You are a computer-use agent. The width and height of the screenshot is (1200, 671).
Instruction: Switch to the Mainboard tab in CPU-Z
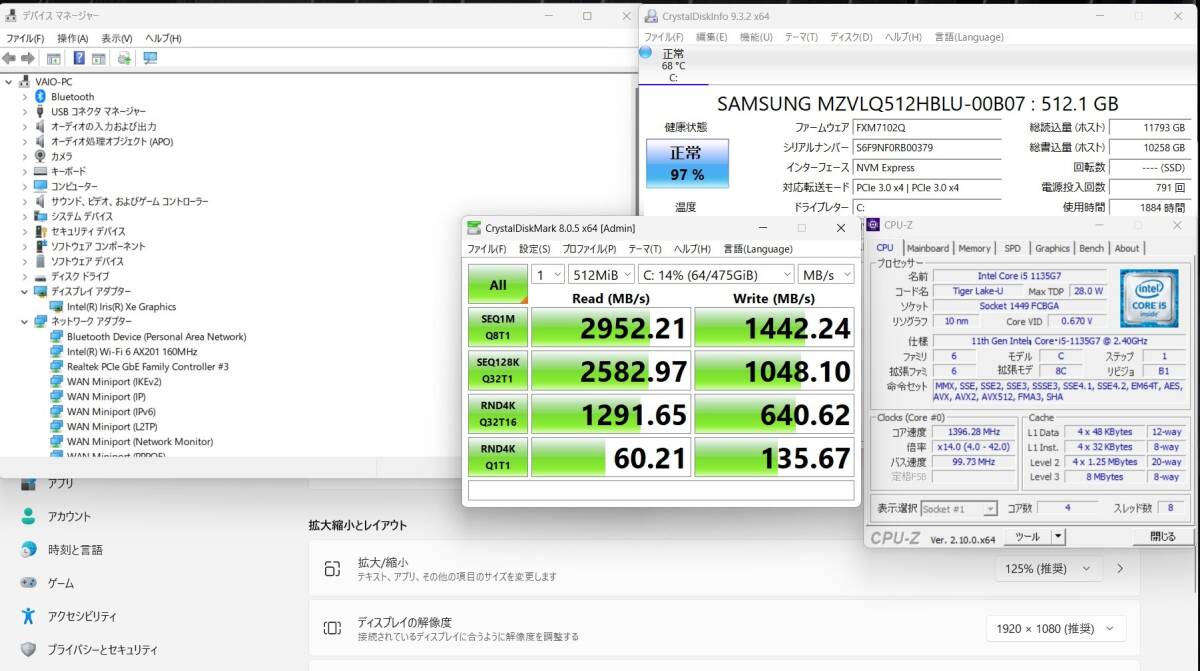928,248
